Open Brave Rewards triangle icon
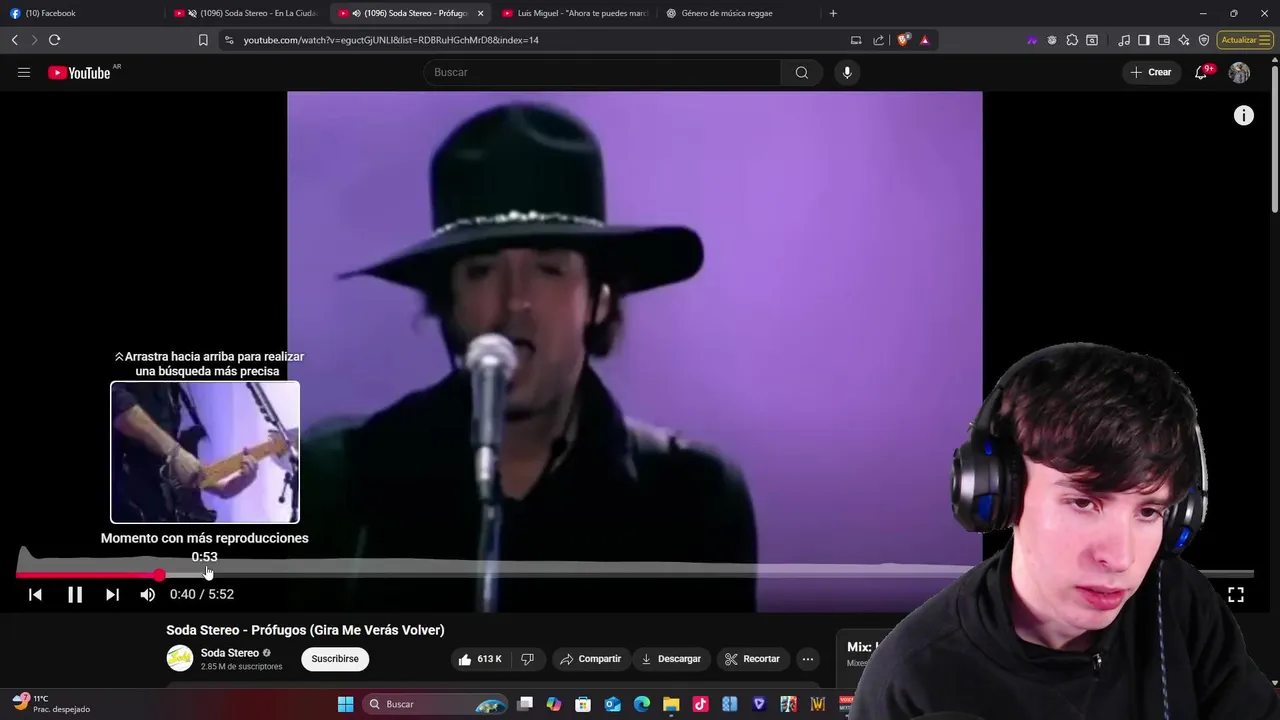Viewport: 1280px width, 720px height. pos(924,40)
